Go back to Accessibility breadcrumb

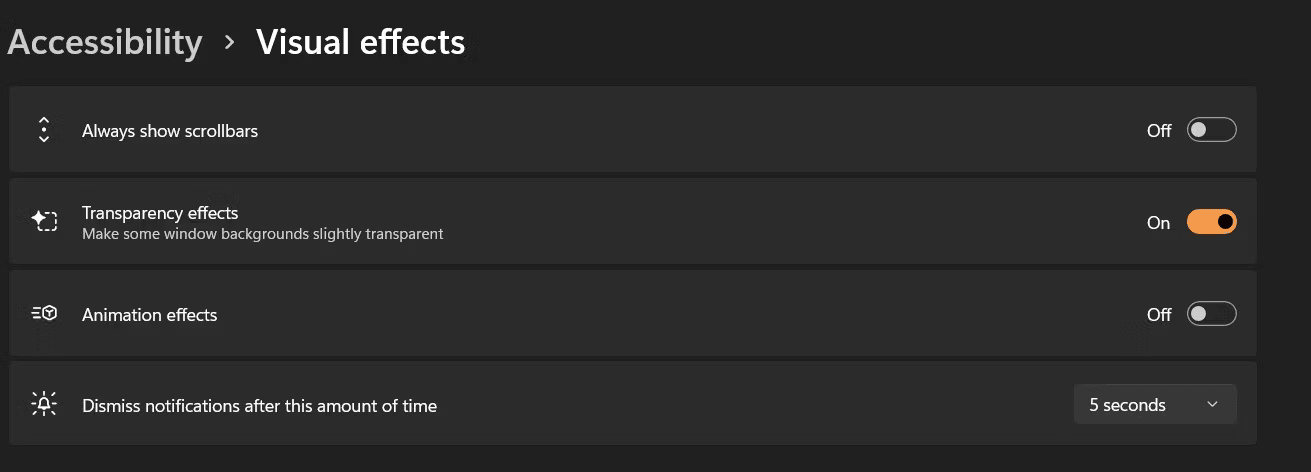105,42
